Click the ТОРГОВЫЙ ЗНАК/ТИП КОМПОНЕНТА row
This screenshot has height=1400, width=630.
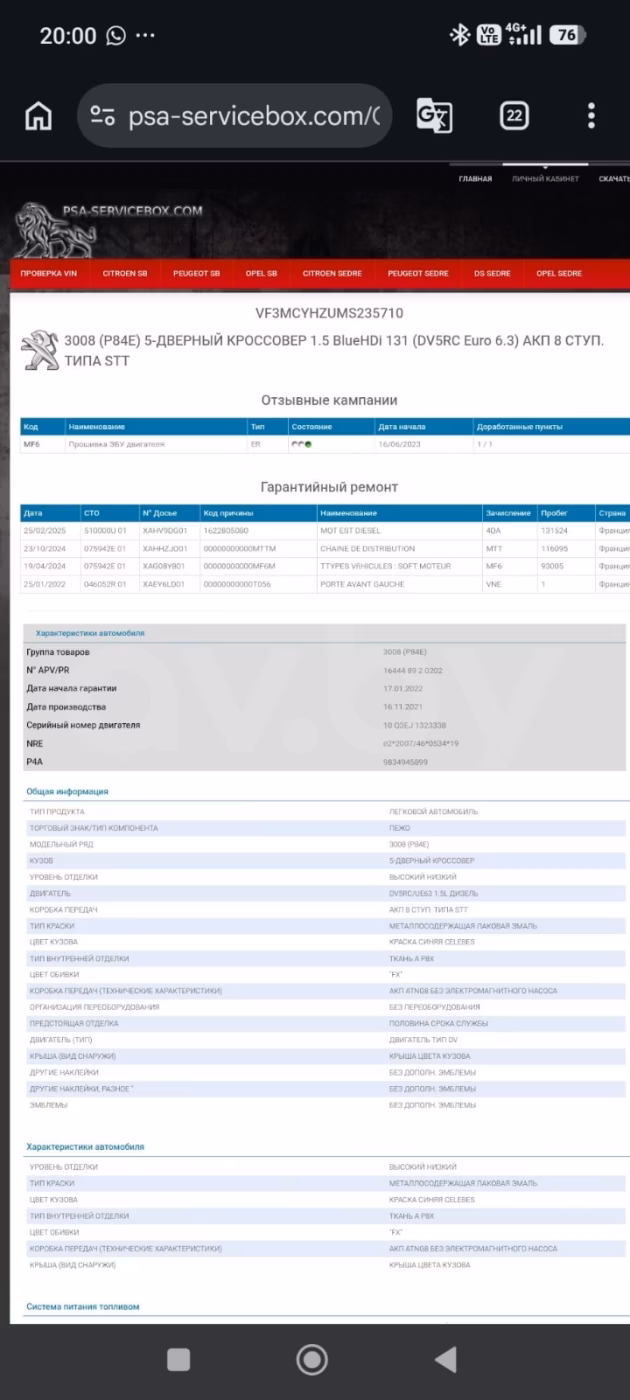click(x=325, y=828)
